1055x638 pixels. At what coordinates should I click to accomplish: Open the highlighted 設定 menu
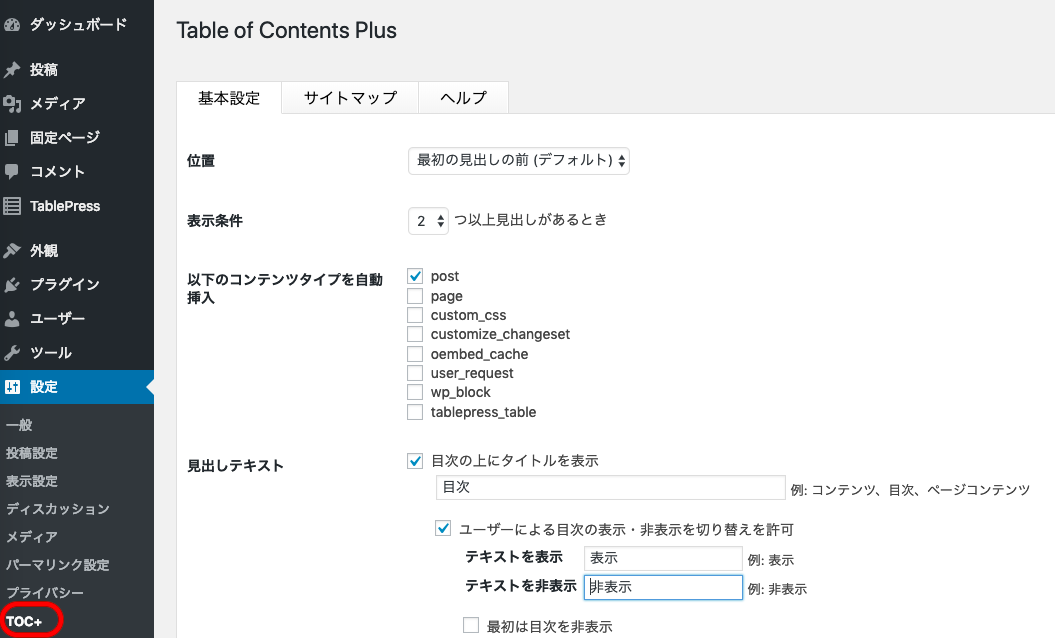tap(77, 387)
